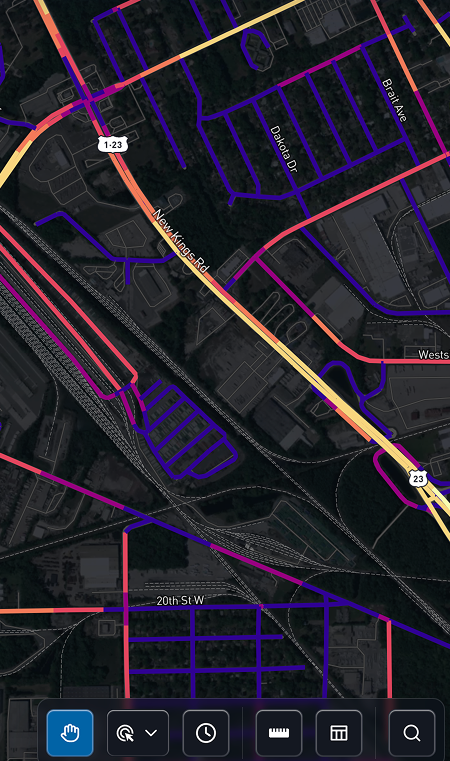Open the attribute table tool
This screenshot has height=761, width=450.
click(339, 733)
